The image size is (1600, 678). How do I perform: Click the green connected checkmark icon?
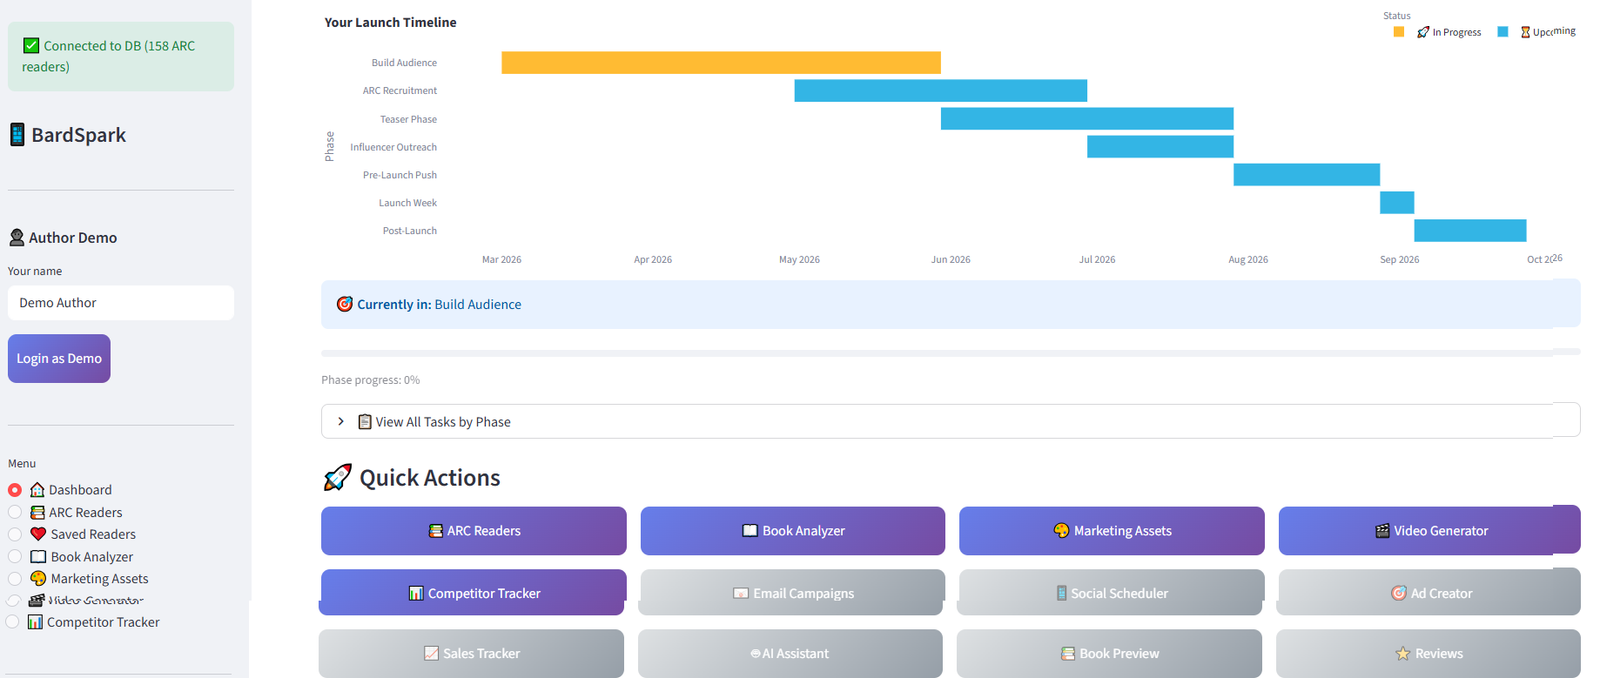pos(31,46)
